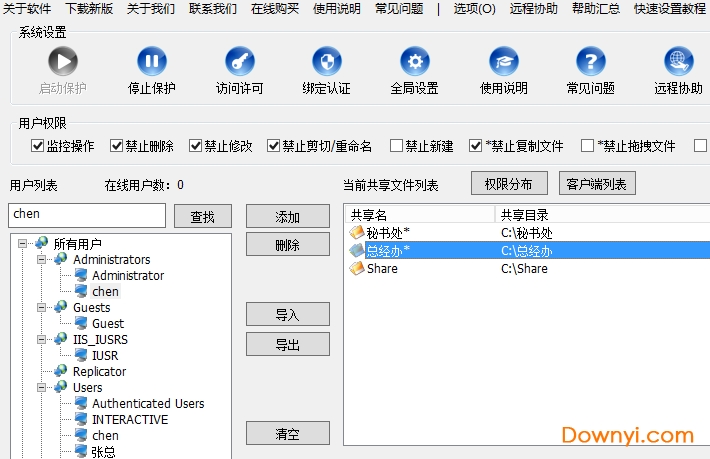Enable the 禁止新建 checkbox
The width and height of the screenshot is (710, 459).
click(x=396, y=146)
